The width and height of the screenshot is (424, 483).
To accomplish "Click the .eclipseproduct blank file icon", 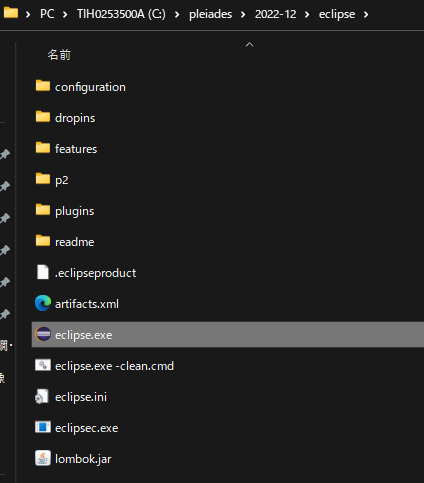I will [43, 272].
